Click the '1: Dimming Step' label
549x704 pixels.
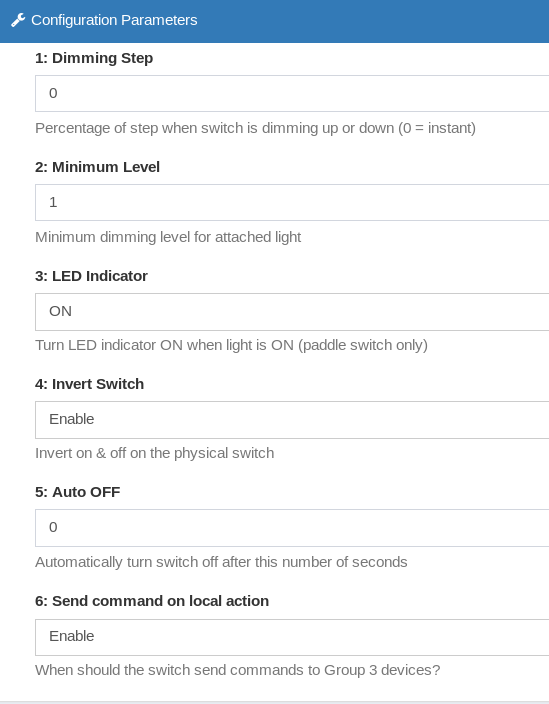coord(94,58)
